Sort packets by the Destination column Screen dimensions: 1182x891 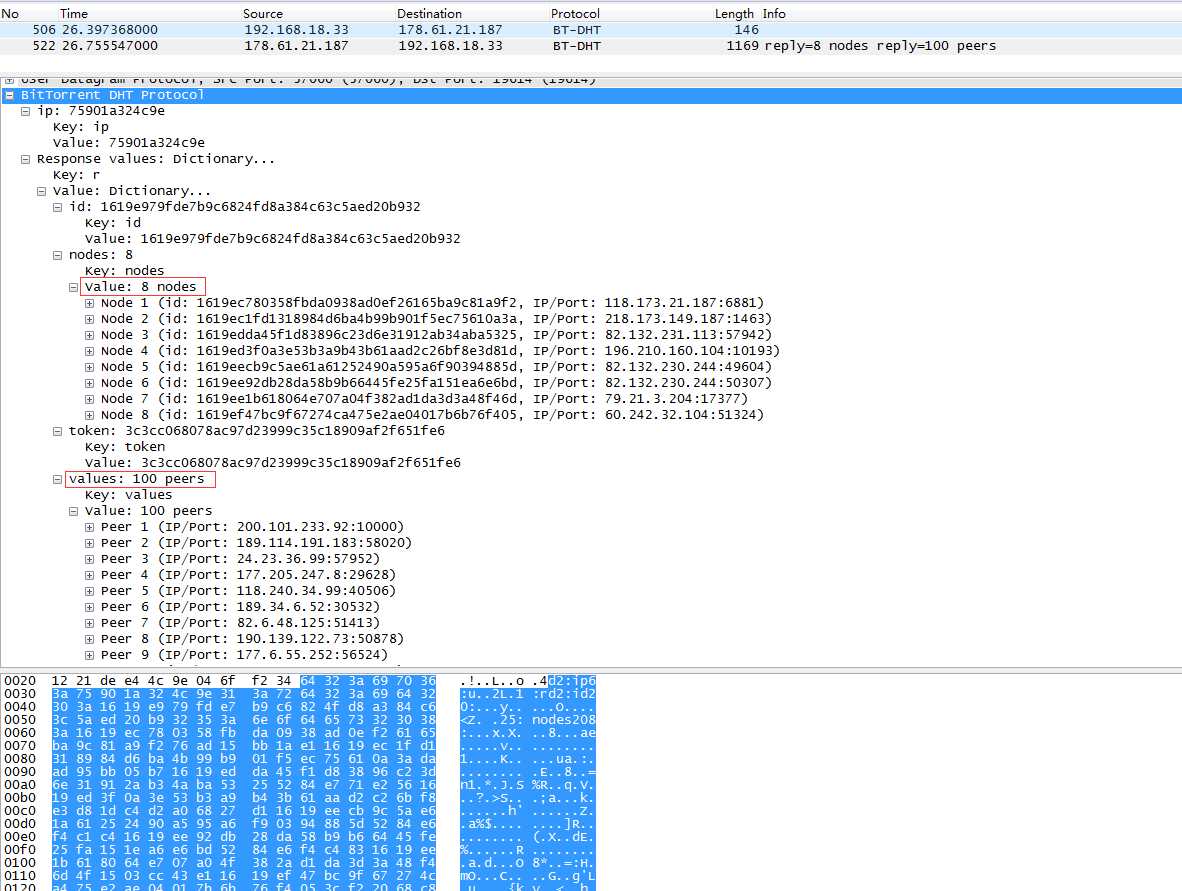pos(430,14)
